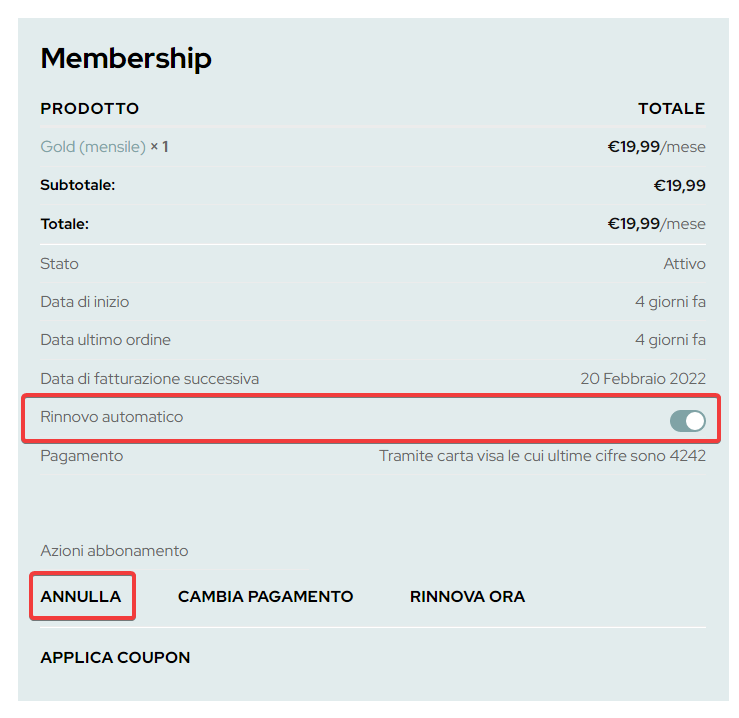Screen dimensions: 739x718
Task: Click the Data ultimo ordine value
Action: click(670, 340)
